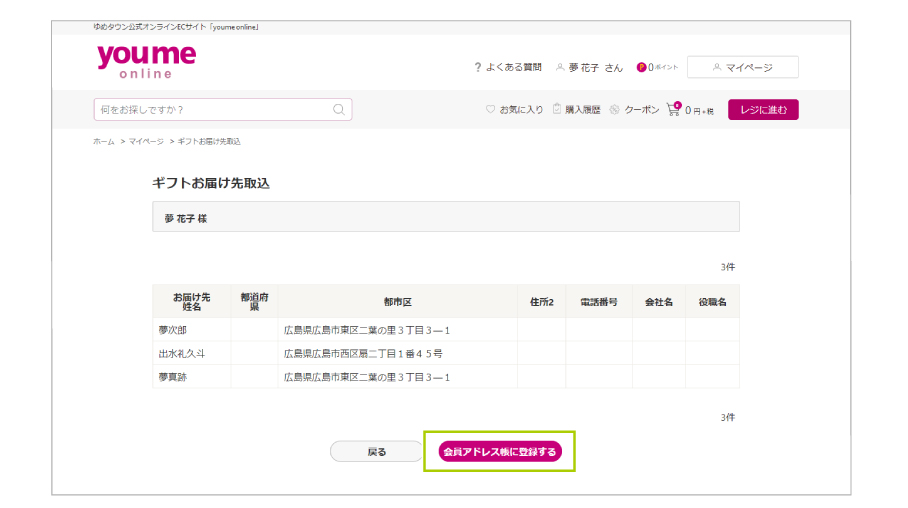Click the お届け先姓名 column header
This screenshot has width=908, height=508.
pos(192,302)
